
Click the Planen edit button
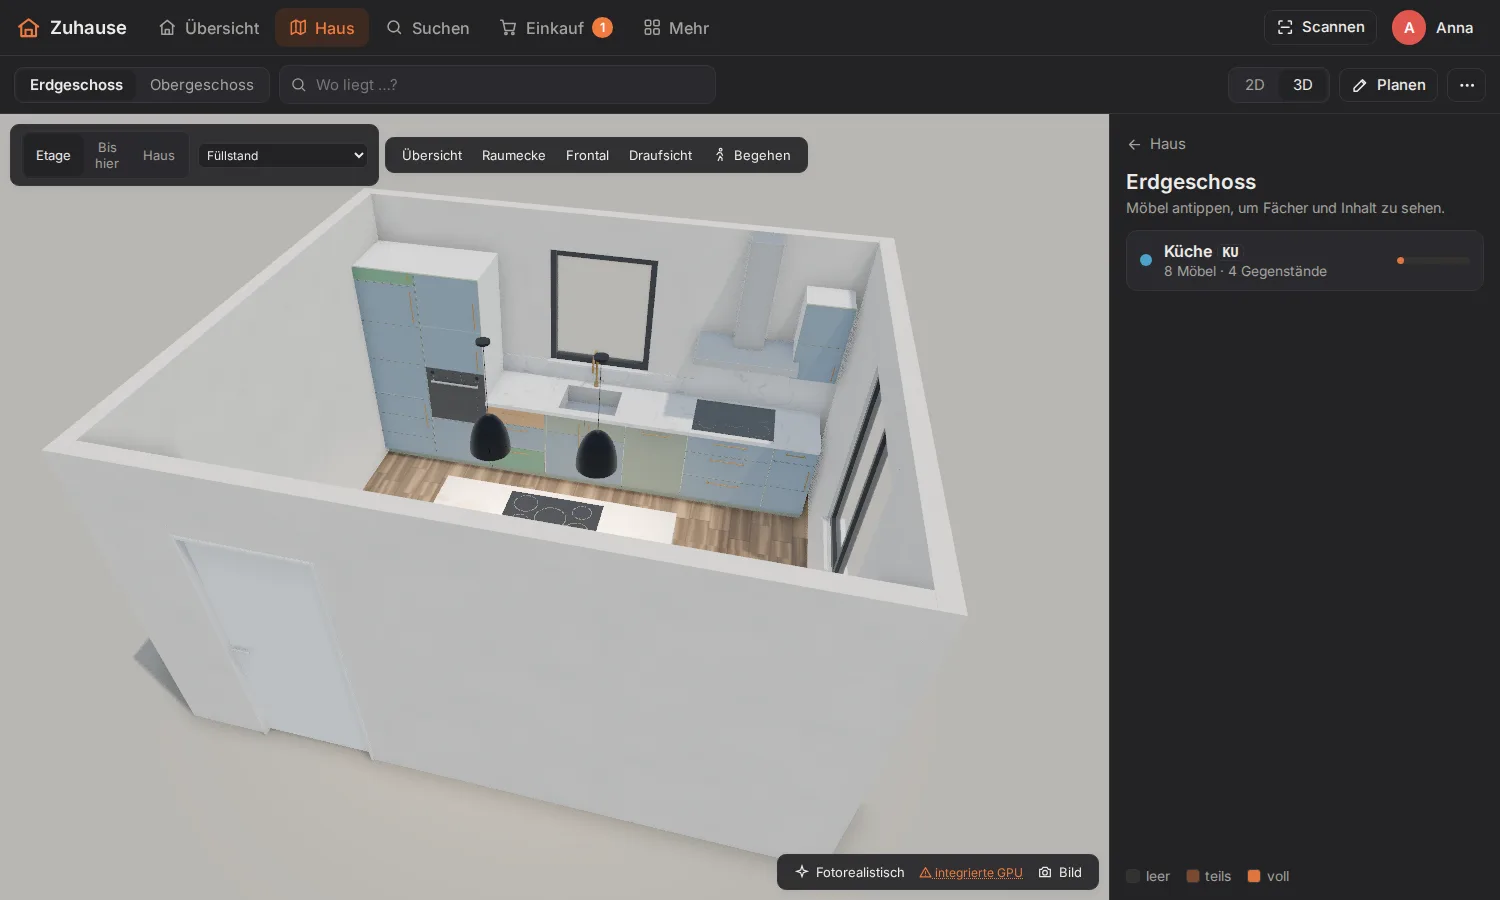[1388, 85]
